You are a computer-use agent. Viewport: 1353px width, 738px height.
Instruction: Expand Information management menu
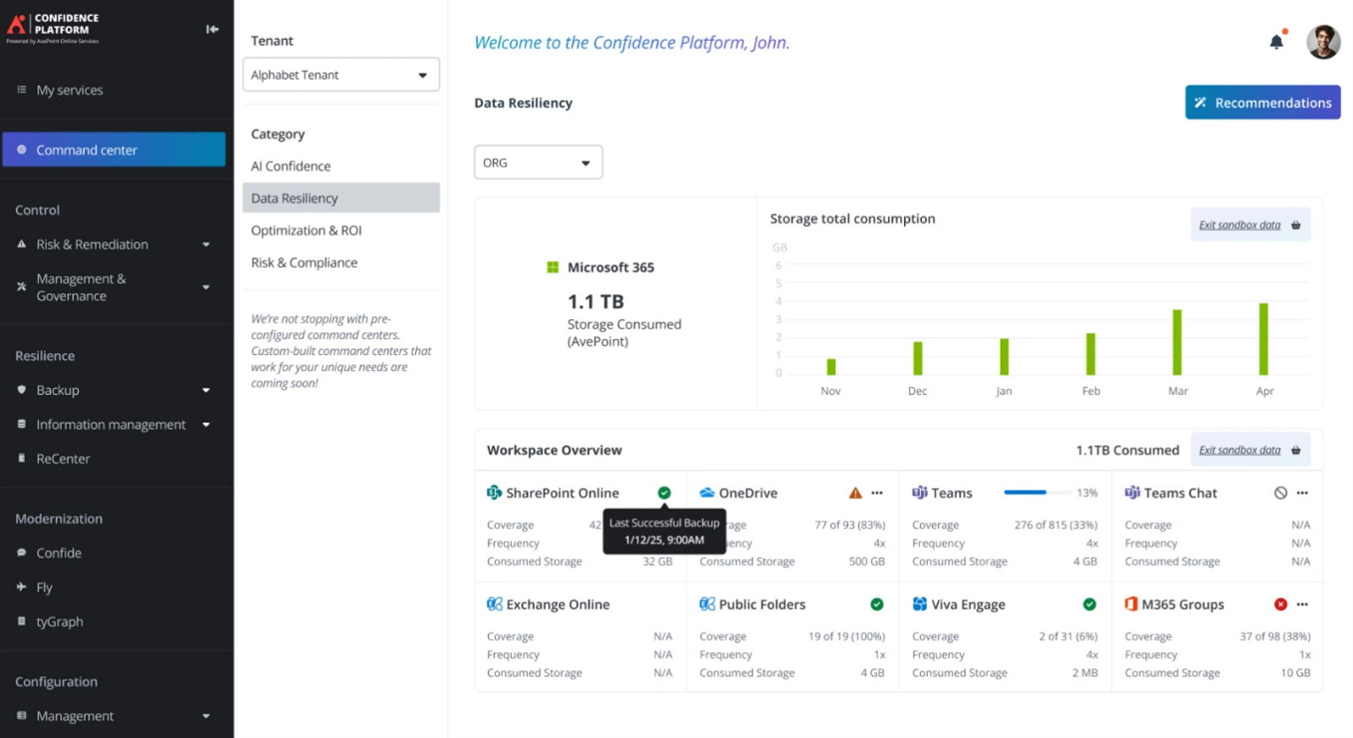tap(206, 424)
